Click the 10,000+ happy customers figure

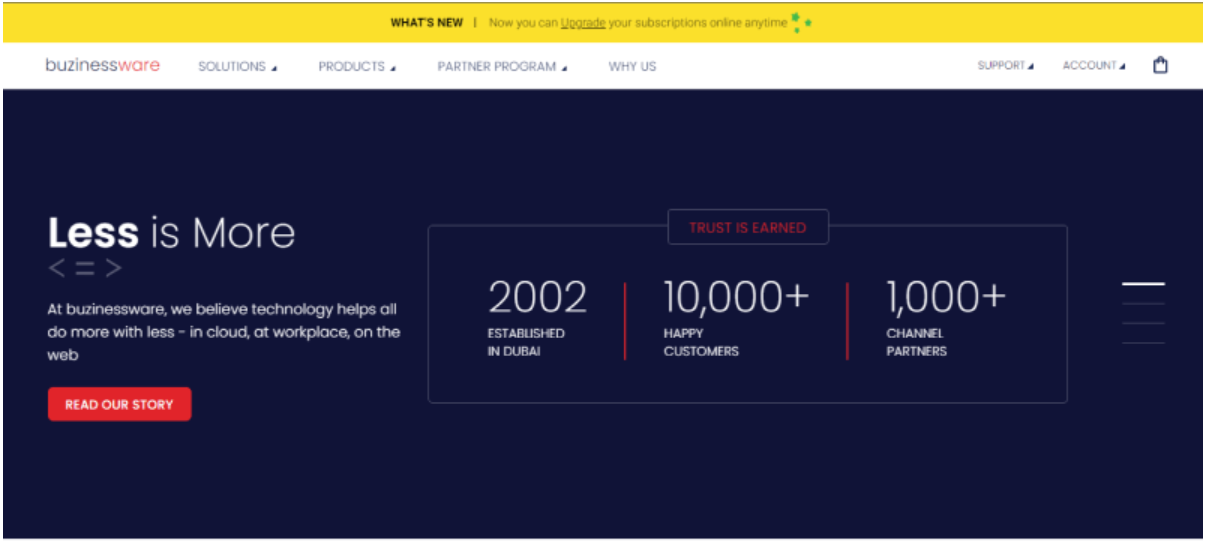736,297
